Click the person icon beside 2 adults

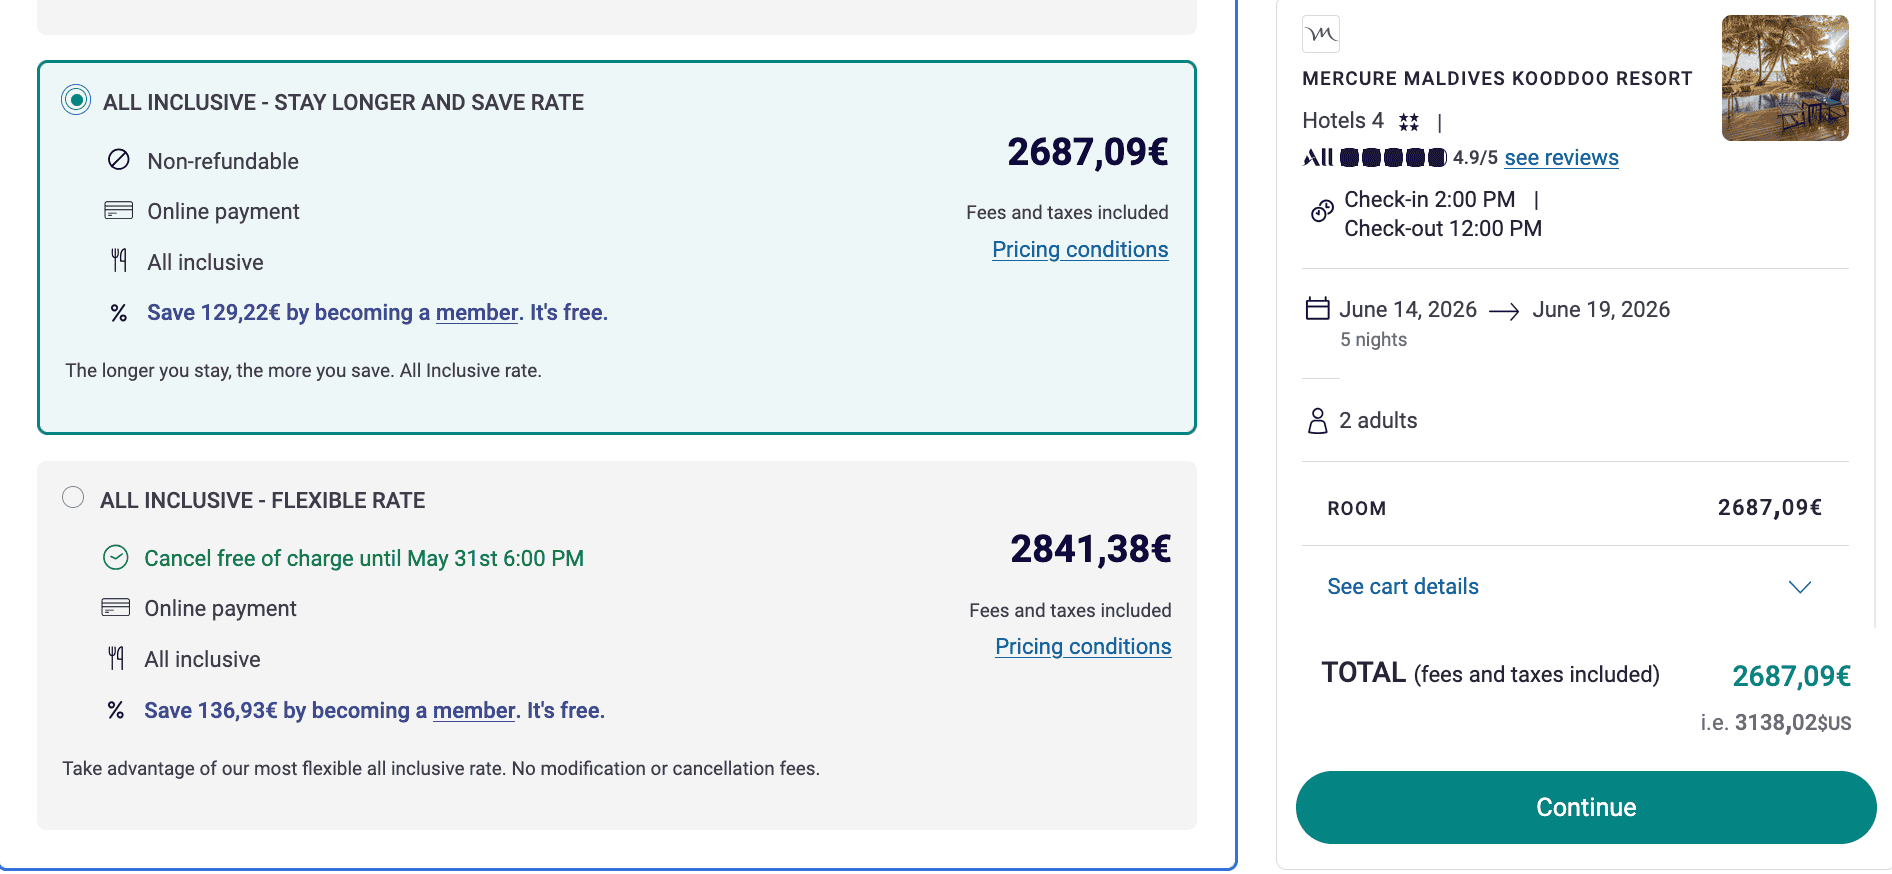pyautogui.click(x=1317, y=421)
